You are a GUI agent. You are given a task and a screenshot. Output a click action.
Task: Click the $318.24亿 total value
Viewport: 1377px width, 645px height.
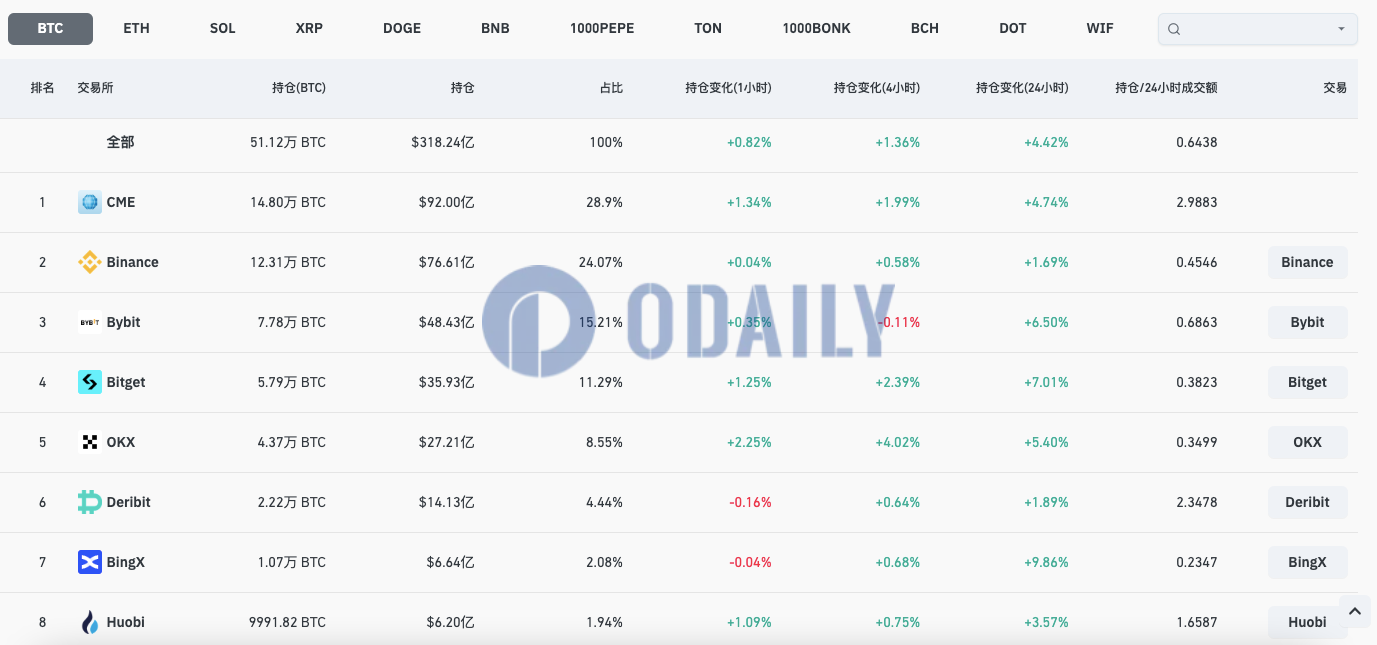[x=443, y=142]
